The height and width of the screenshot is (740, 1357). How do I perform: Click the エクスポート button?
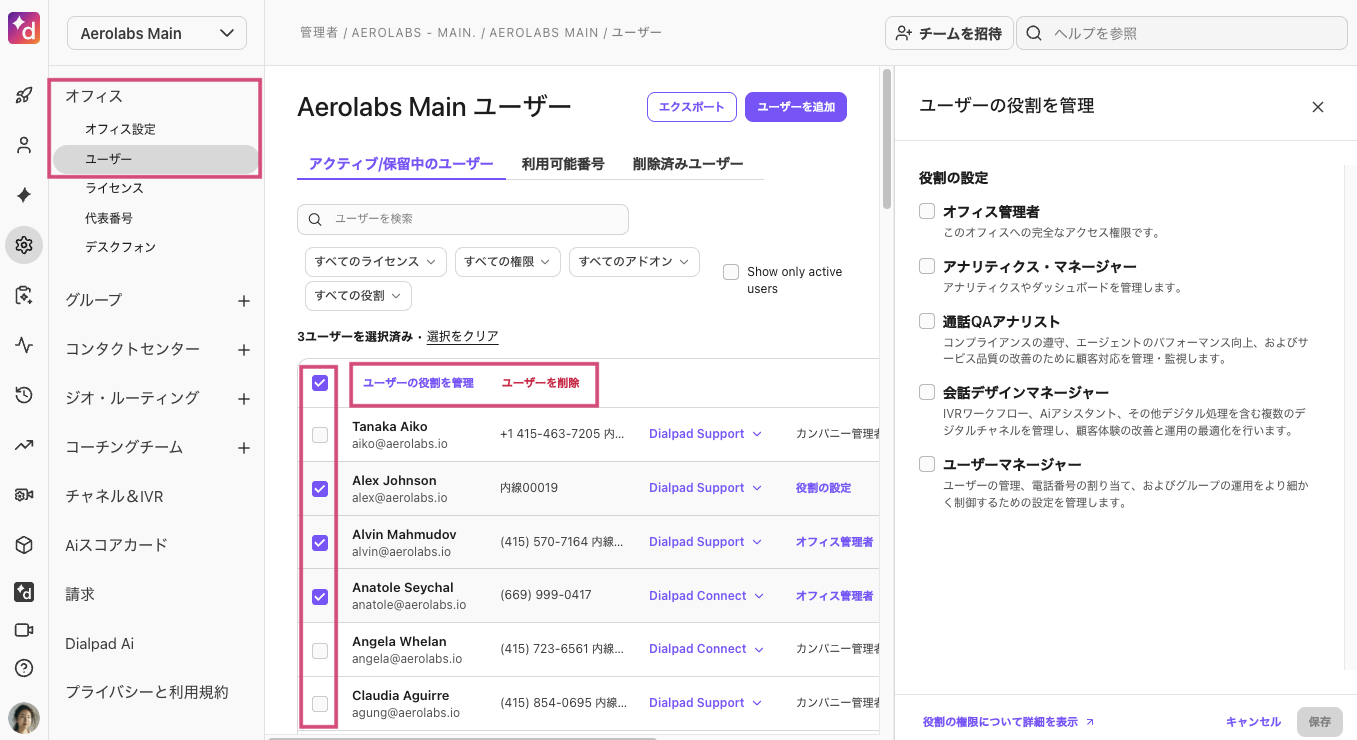692,107
